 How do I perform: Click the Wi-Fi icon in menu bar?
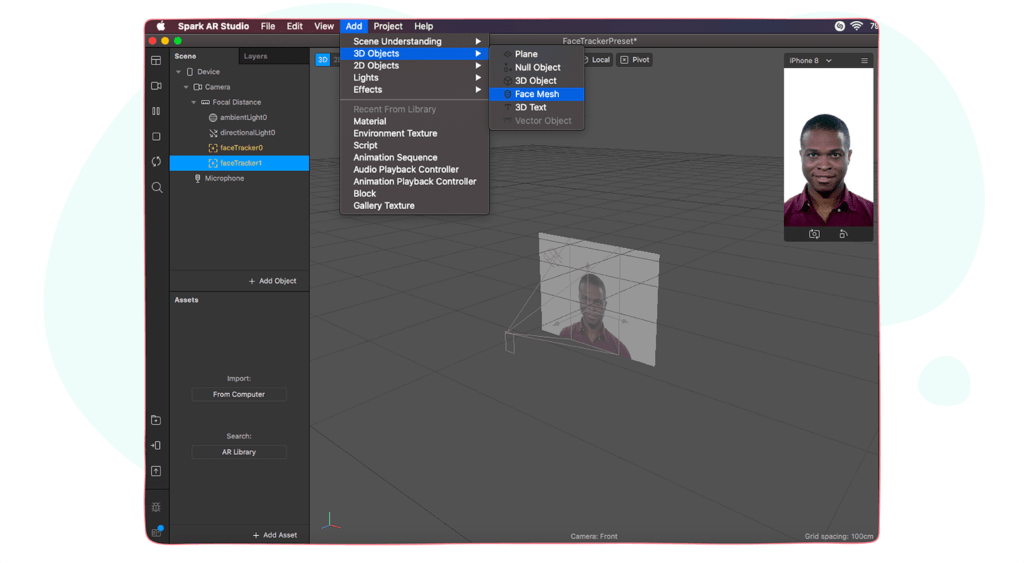(x=856, y=26)
